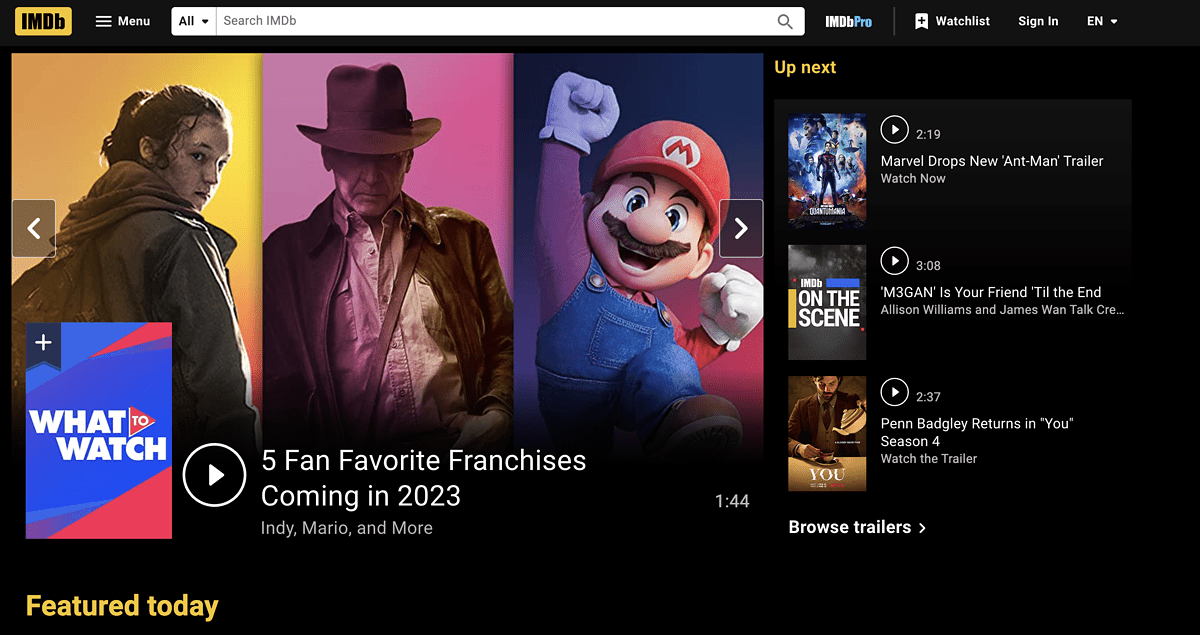Screen dimensions: 1200x635
Task: Open the You season 4 poster thumbnail
Action: point(827,434)
